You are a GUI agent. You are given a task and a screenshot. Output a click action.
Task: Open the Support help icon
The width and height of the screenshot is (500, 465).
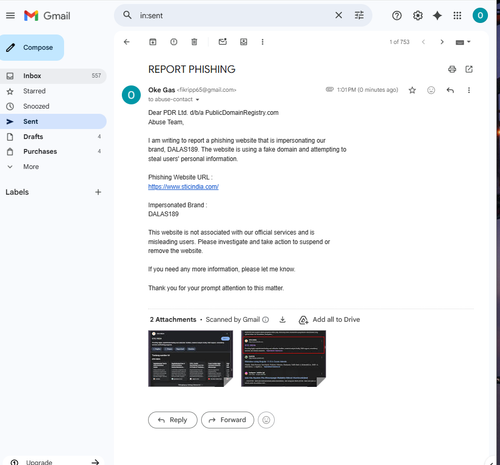pyautogui.click(x=397, y=15)
